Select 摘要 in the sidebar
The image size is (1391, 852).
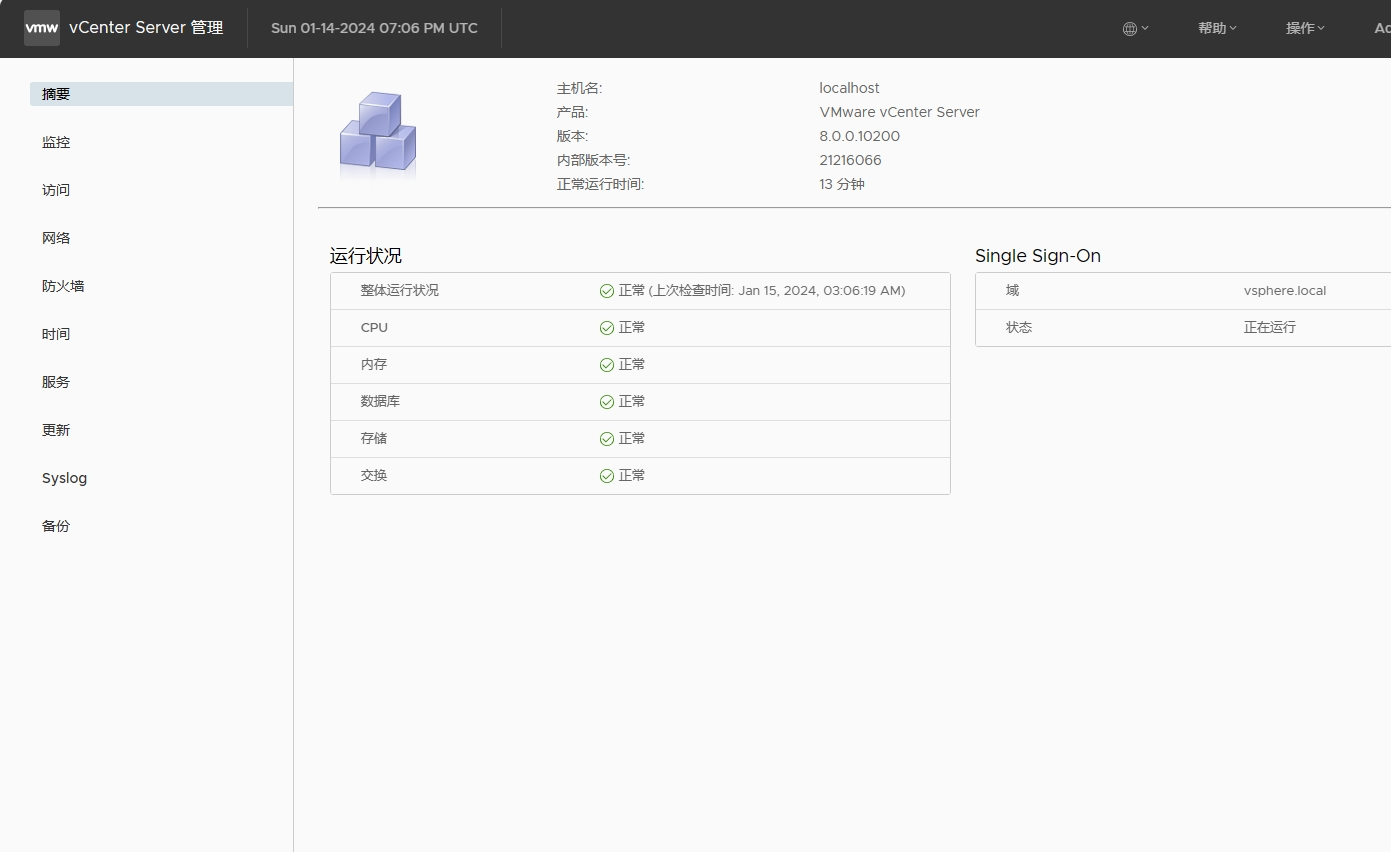(161, 94)
